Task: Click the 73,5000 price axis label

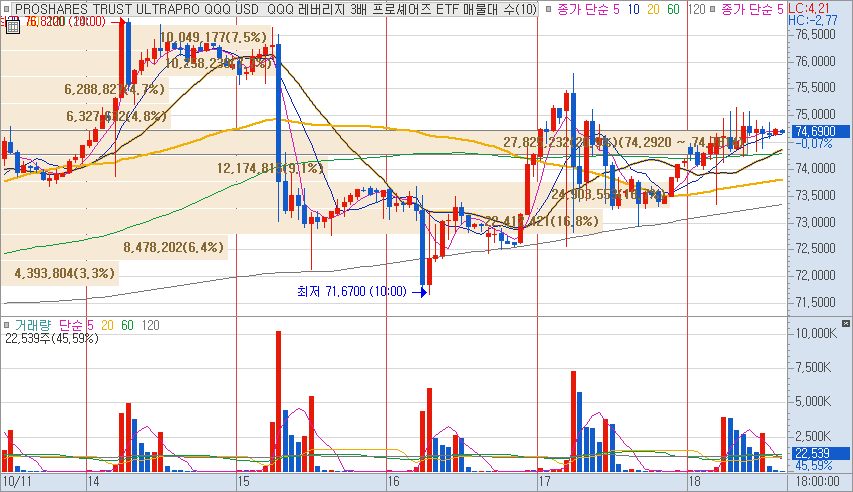Action: point(815,195)
